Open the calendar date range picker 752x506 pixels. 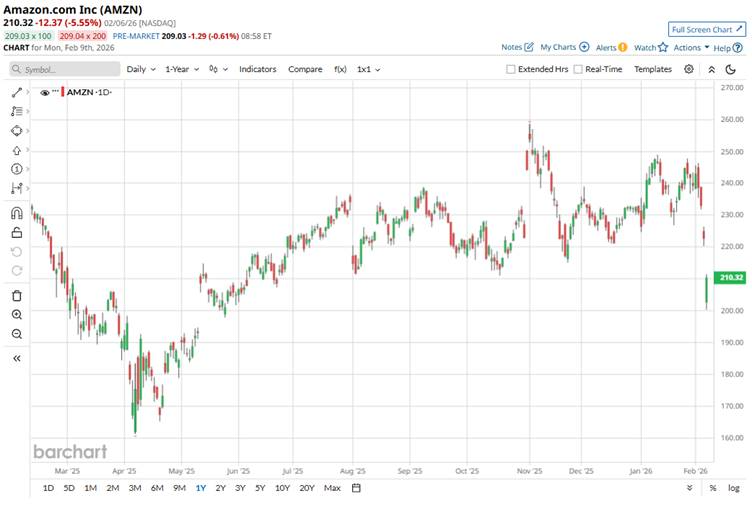tap(357, 488)
